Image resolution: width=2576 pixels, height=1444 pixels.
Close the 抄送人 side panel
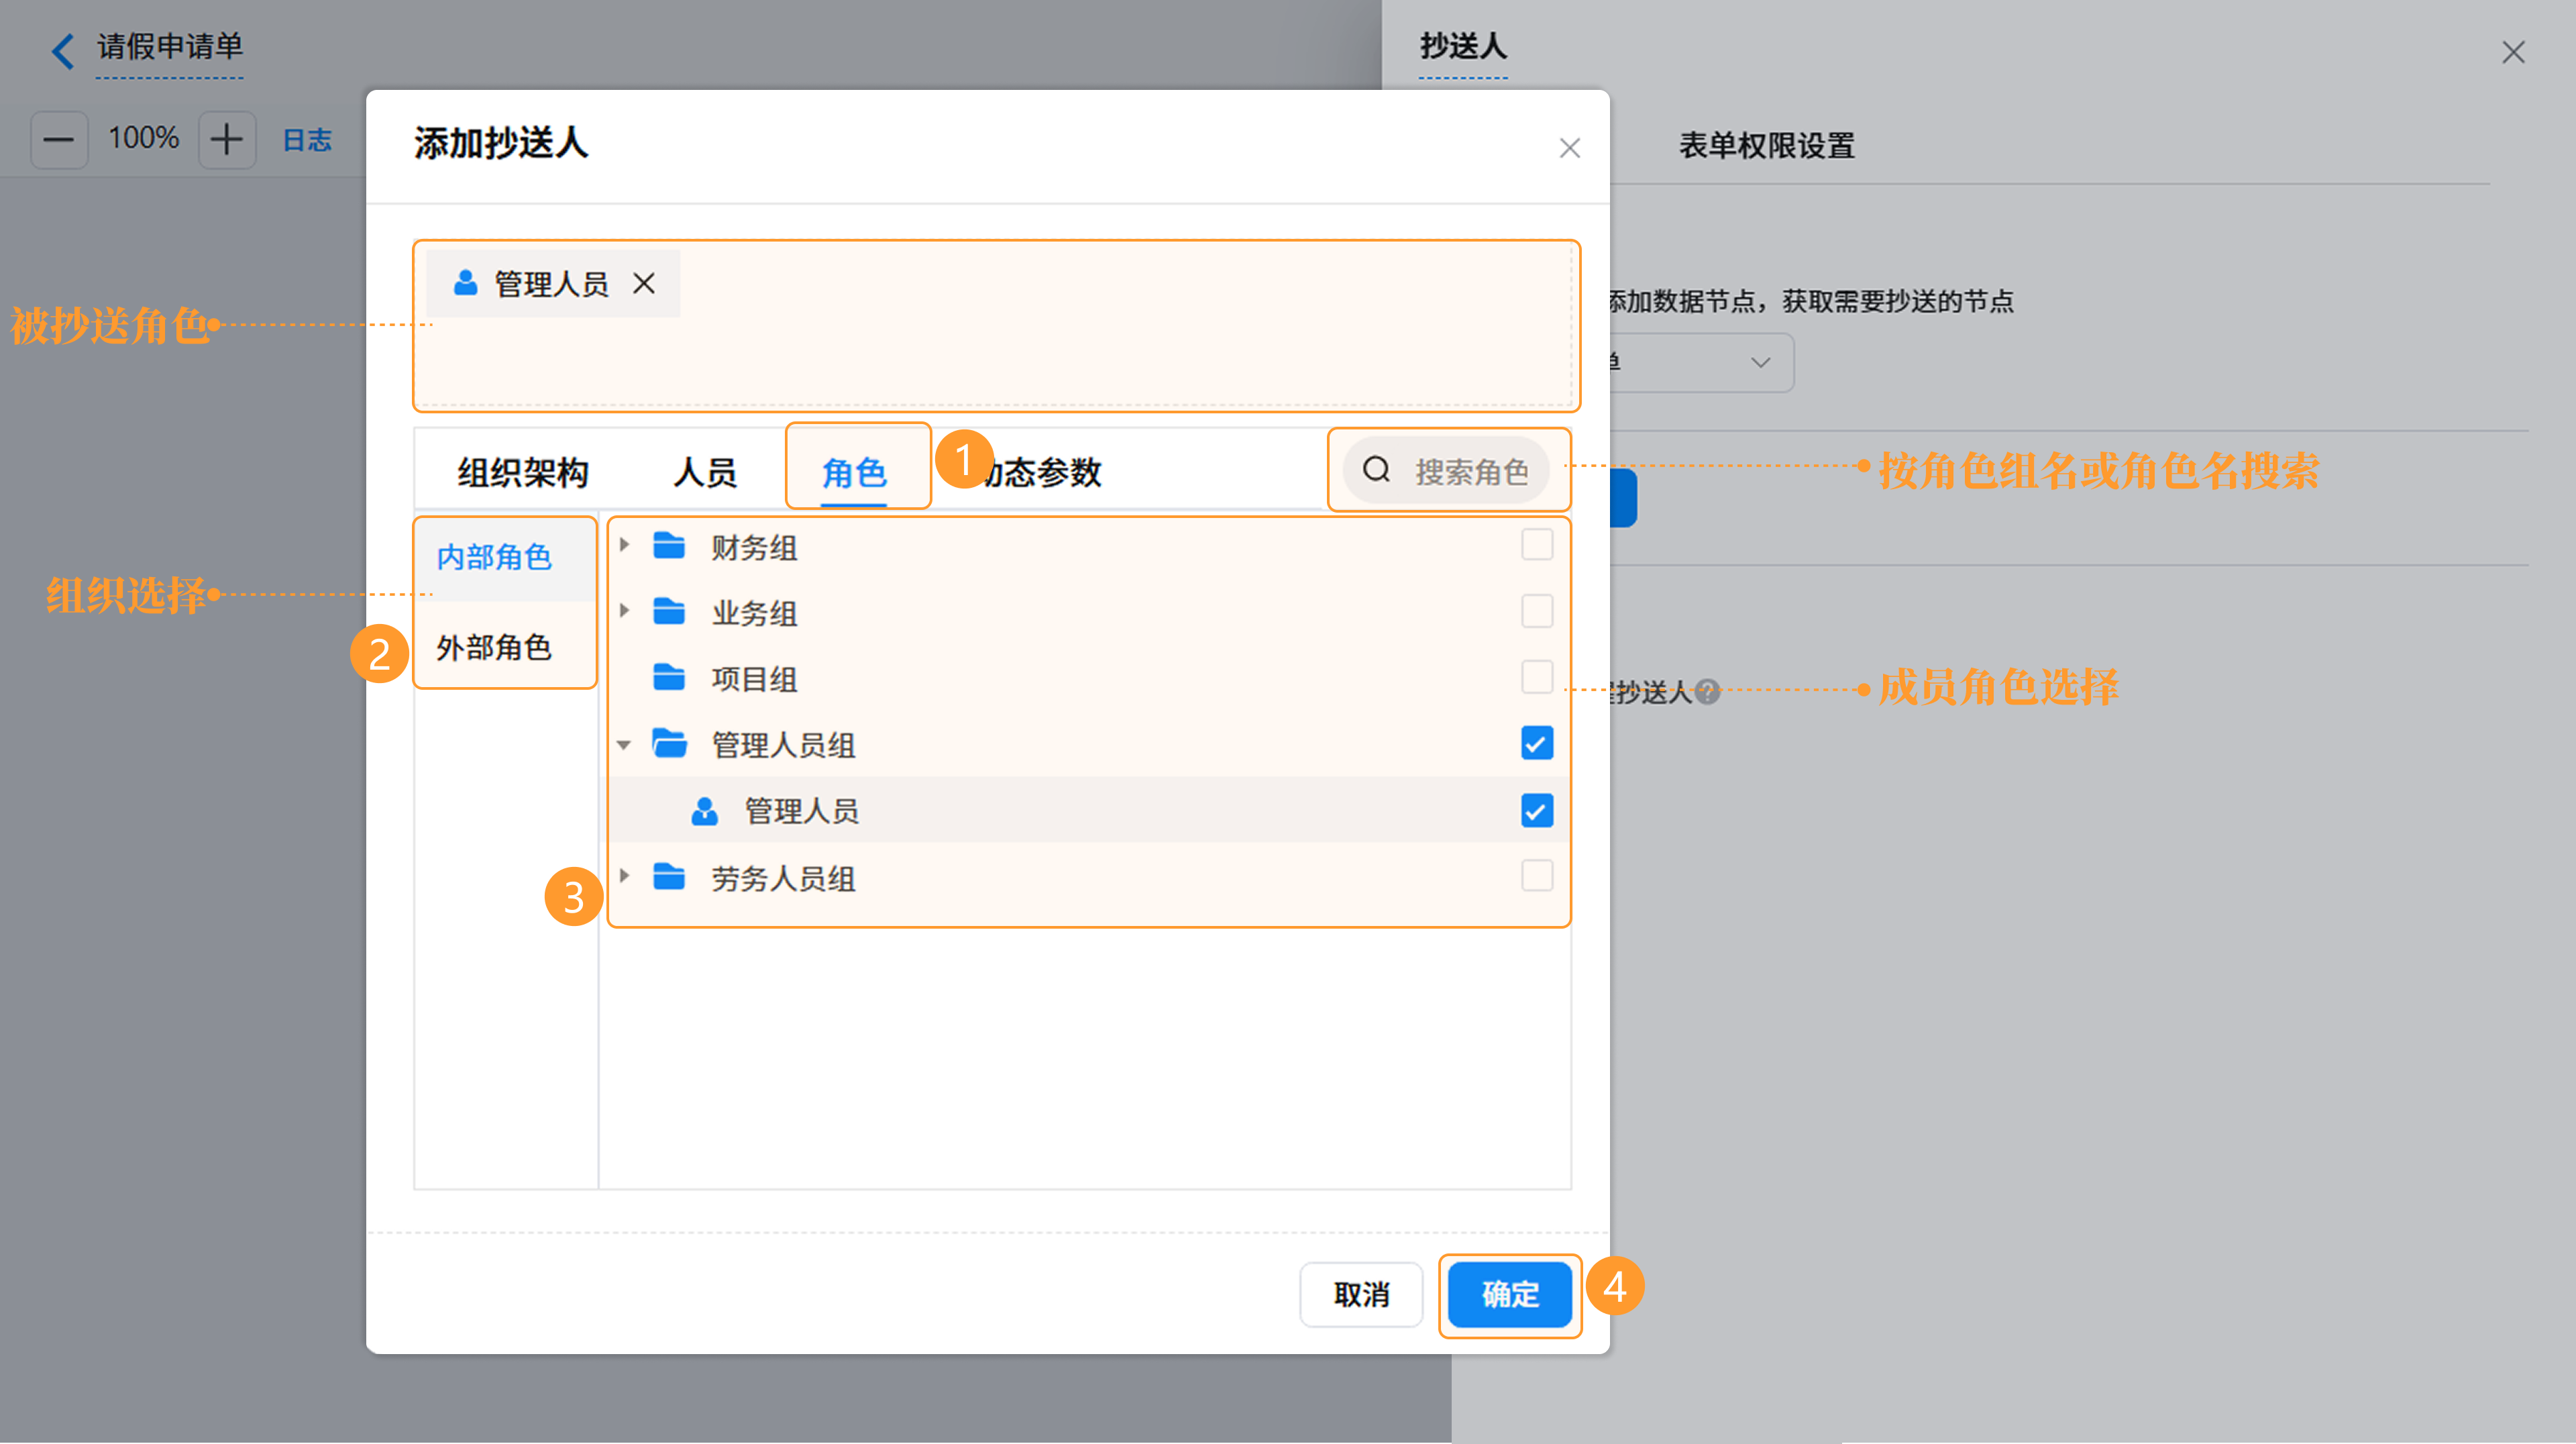[2513, 52]
